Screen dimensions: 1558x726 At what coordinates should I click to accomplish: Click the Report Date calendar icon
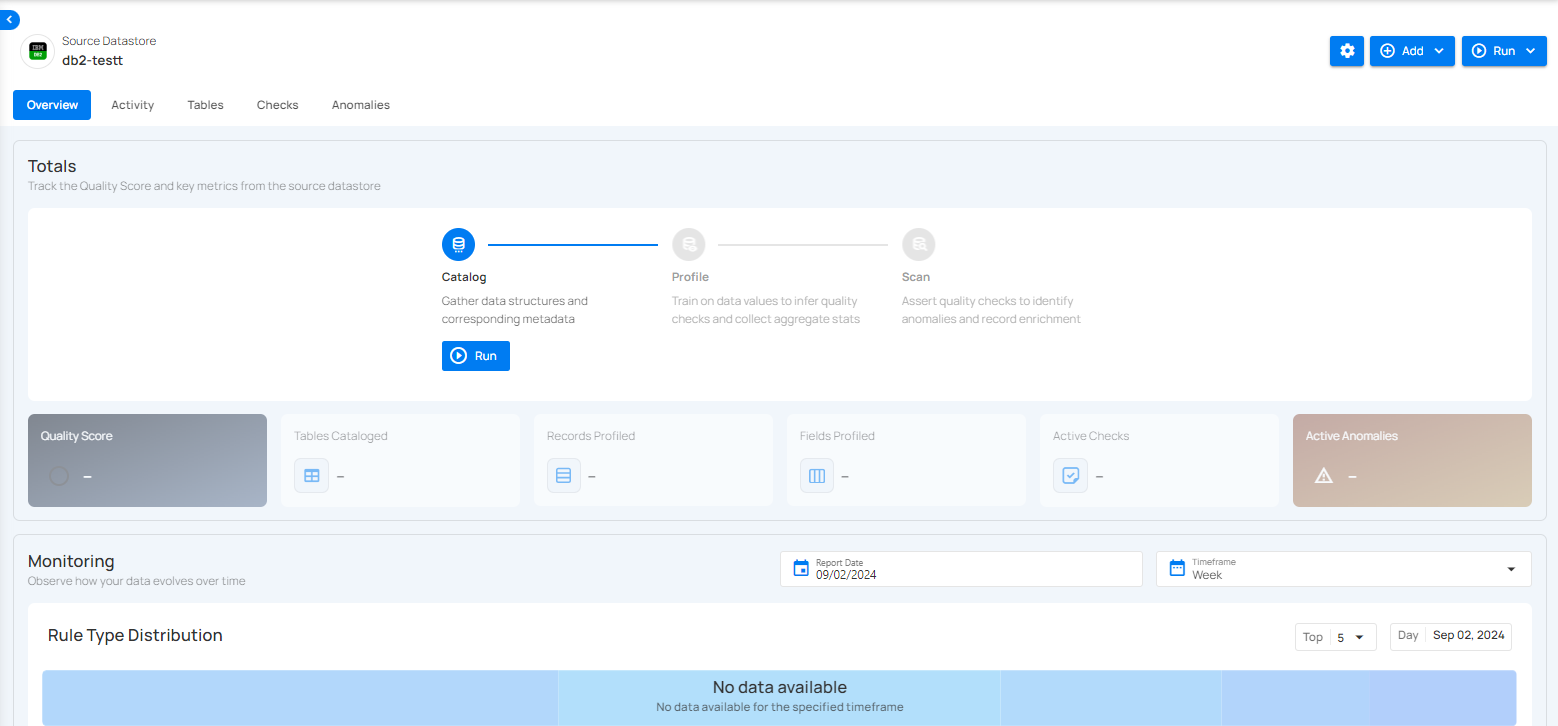coord(801,569)
